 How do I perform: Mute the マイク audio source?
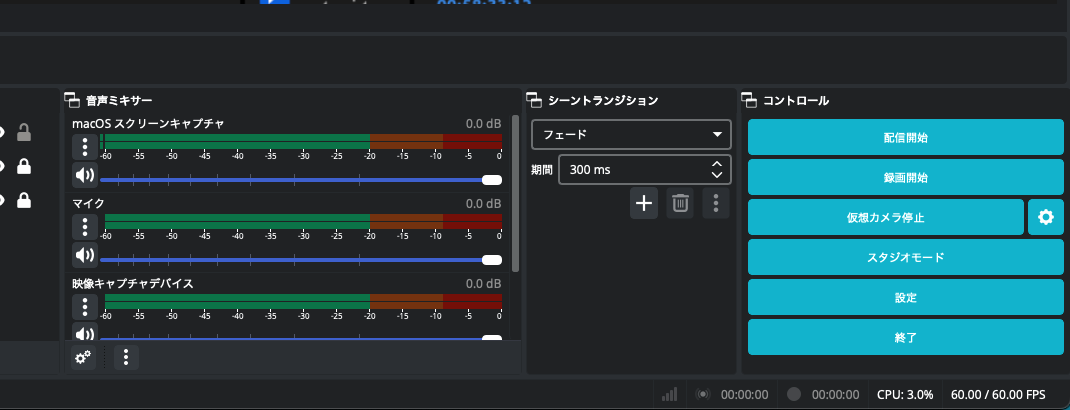(85, 255)
